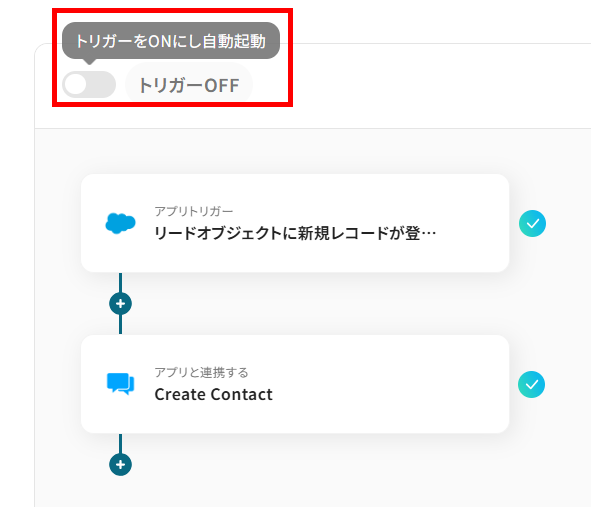Select the アプリトリガー label text

194,211
